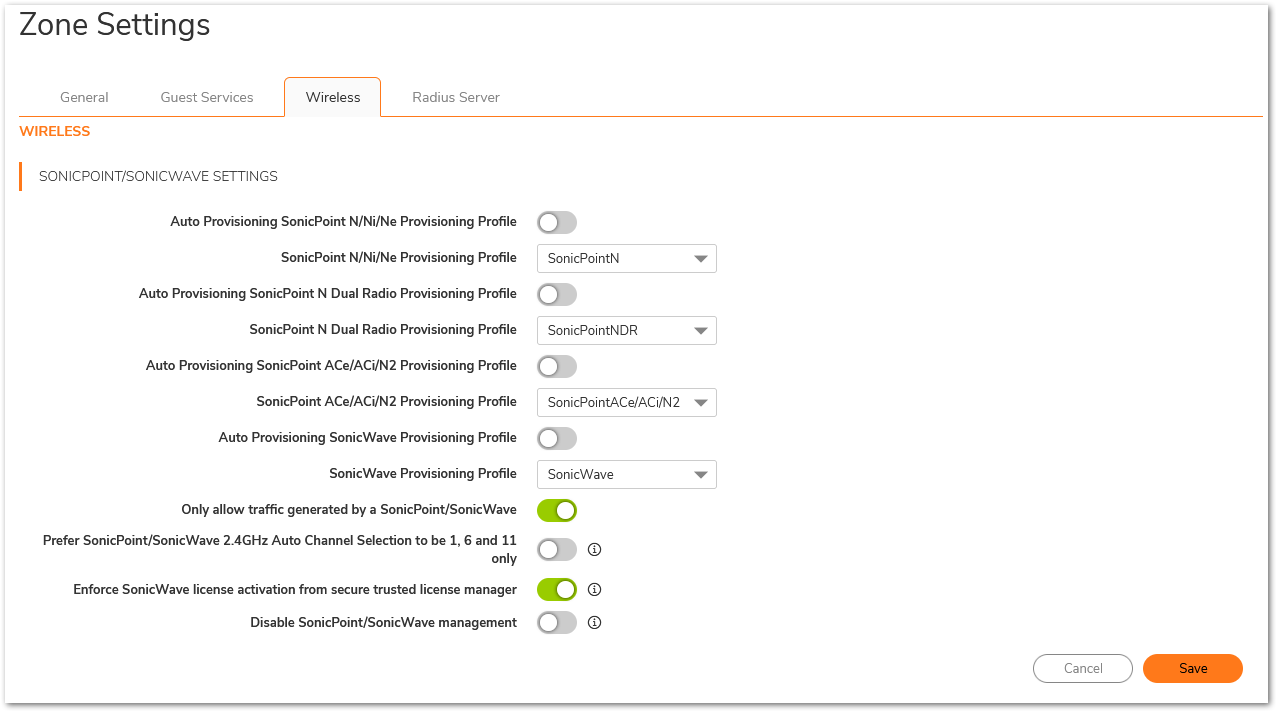Open the Guest Services tab
Image resolution: width=1277 pixels, height=712 pixels.
(207, 97)
